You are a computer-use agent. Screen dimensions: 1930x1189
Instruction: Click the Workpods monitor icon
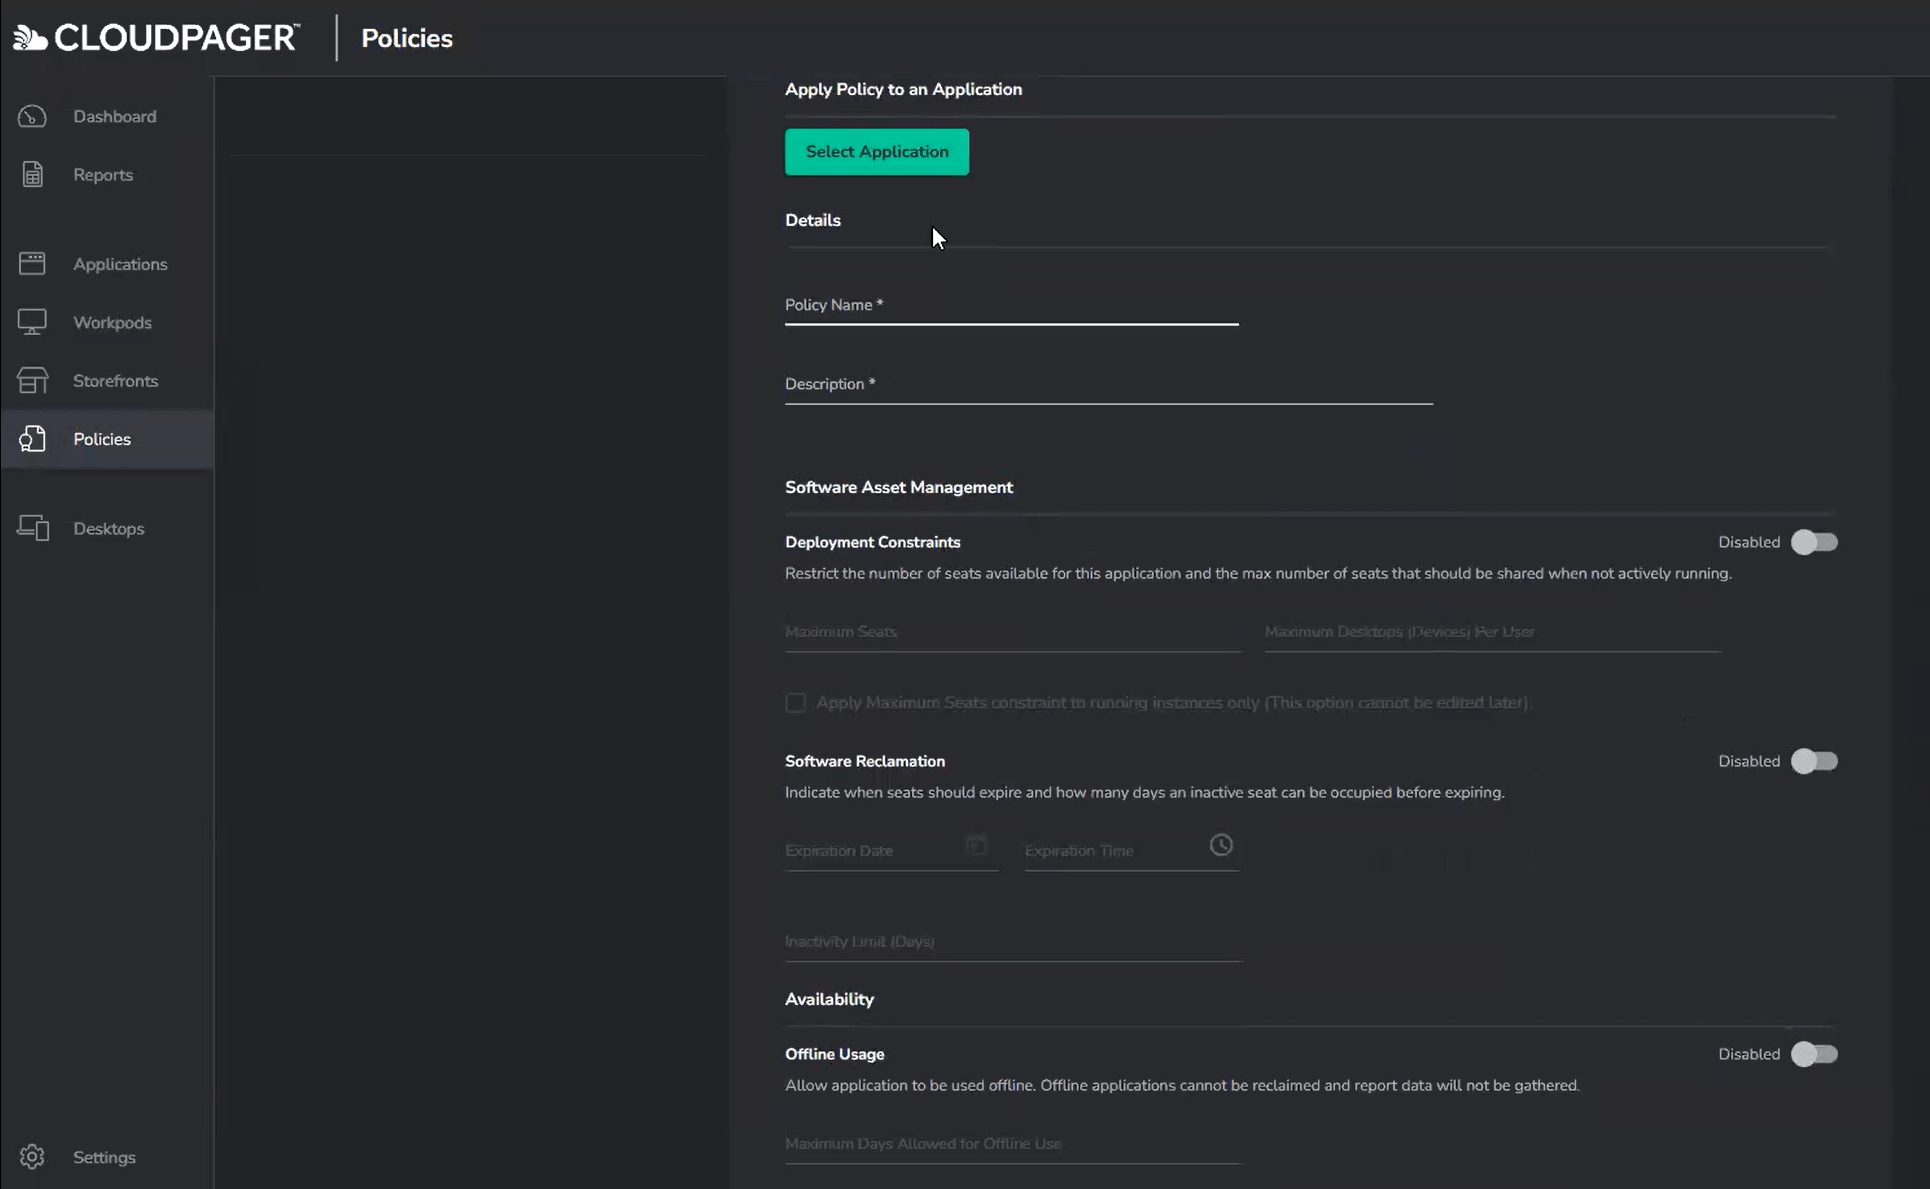coord(32,321)
